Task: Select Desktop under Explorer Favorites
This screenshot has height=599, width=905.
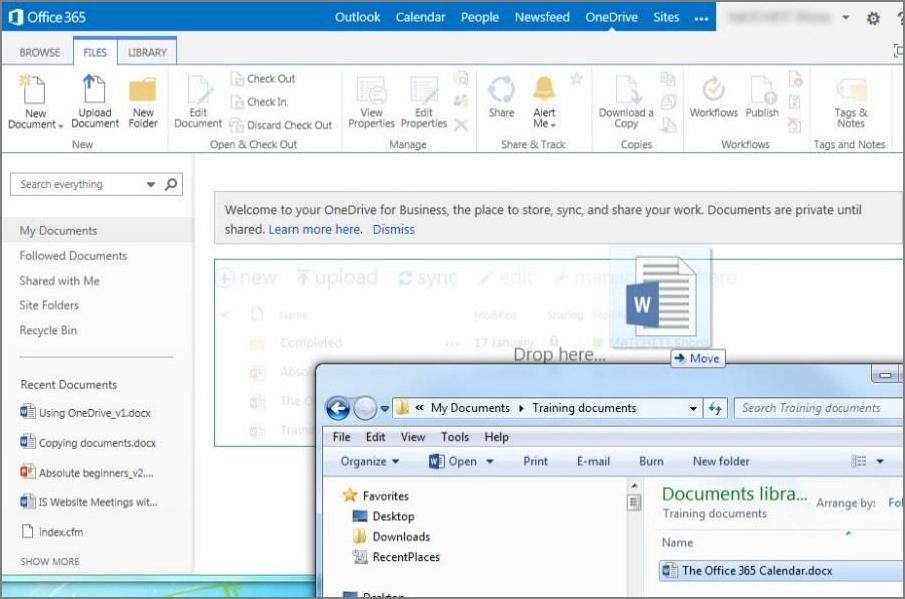Action: (383, 516)
